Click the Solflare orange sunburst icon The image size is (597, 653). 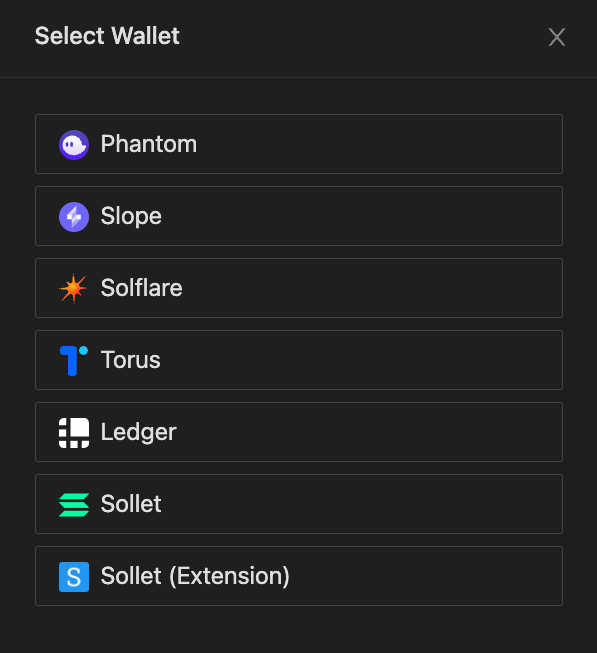74,289
